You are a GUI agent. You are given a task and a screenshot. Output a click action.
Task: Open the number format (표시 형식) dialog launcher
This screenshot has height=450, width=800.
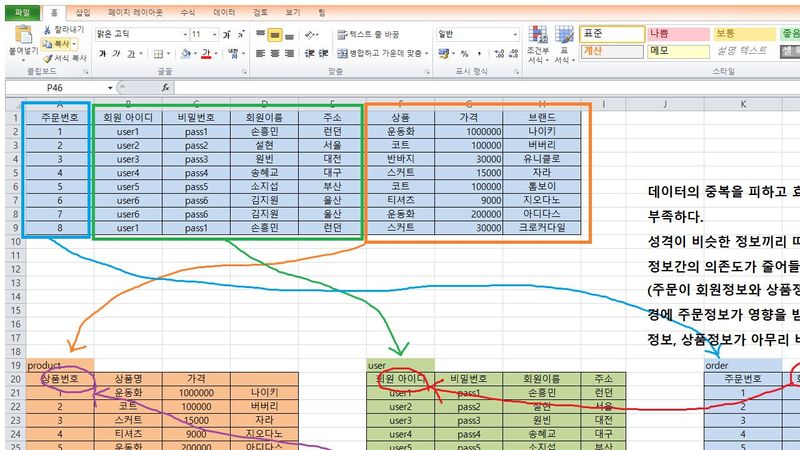click(x=516, y=72)
